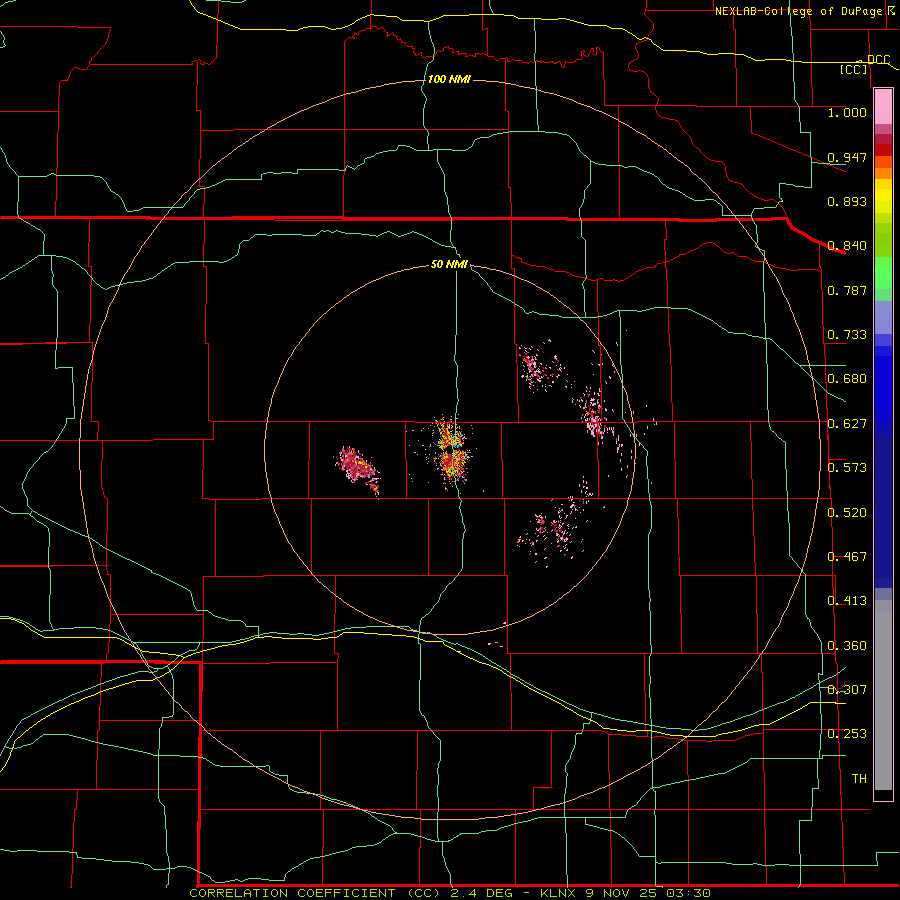
Task: Click the dense pink echo west of the radar
Action: [x=356, y=467]
